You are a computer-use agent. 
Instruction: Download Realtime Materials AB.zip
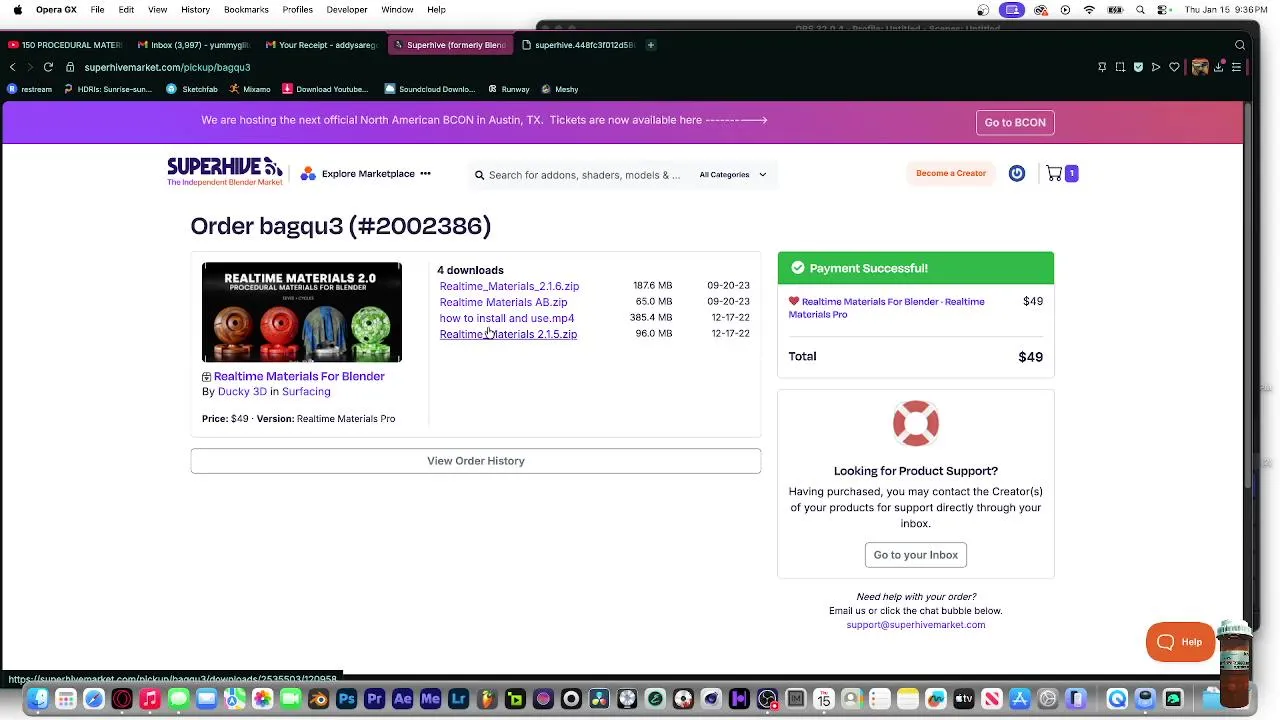tap(503, 302)
